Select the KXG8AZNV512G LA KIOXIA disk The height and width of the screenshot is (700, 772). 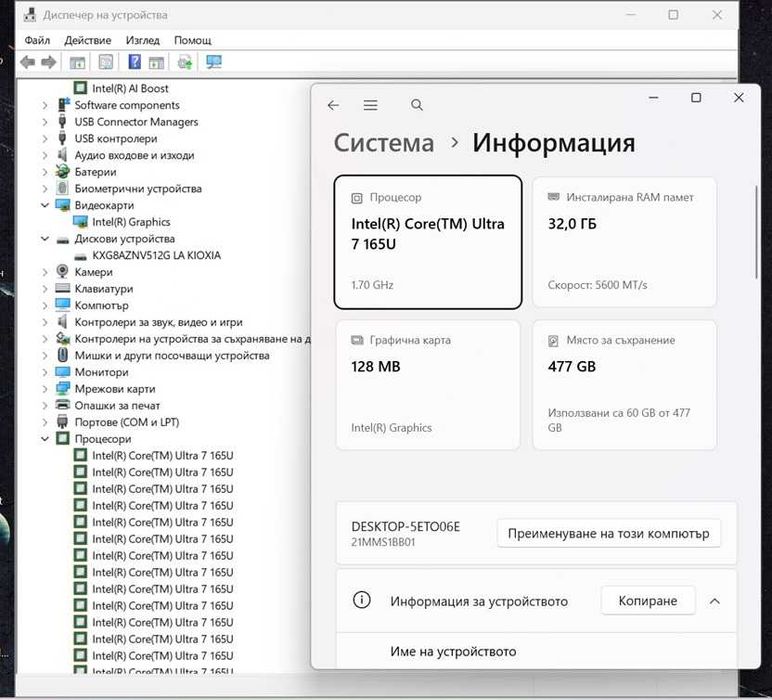pos(156,255)
